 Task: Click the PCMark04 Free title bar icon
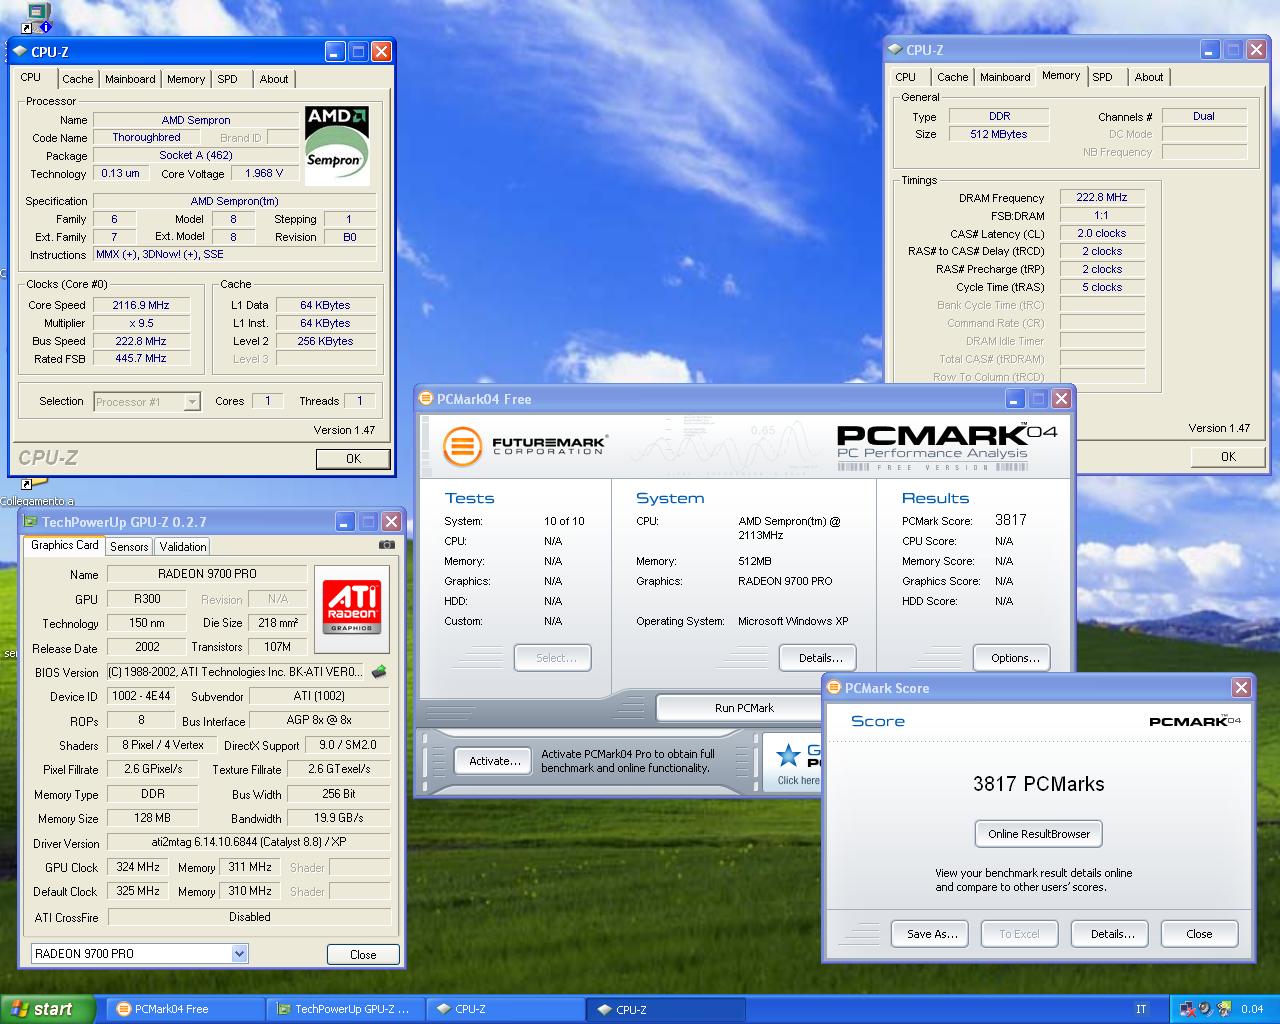tap(426, 399)
